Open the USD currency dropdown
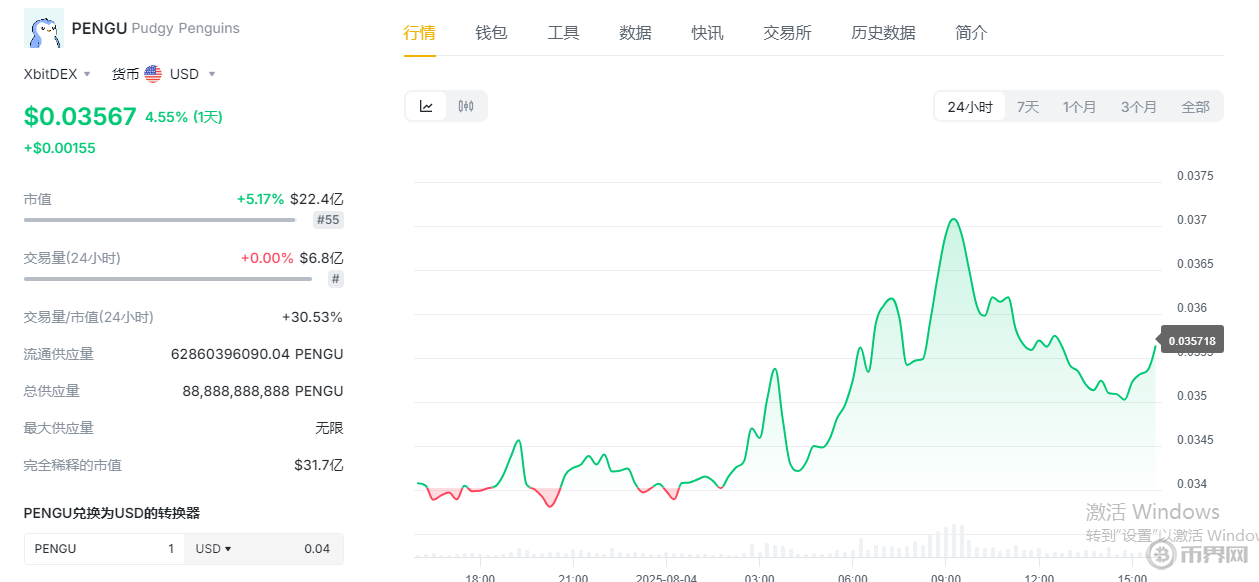Image resolution: width=1259 pixels, height=582 pixels. pyautogui.click(x=192, y=74)
